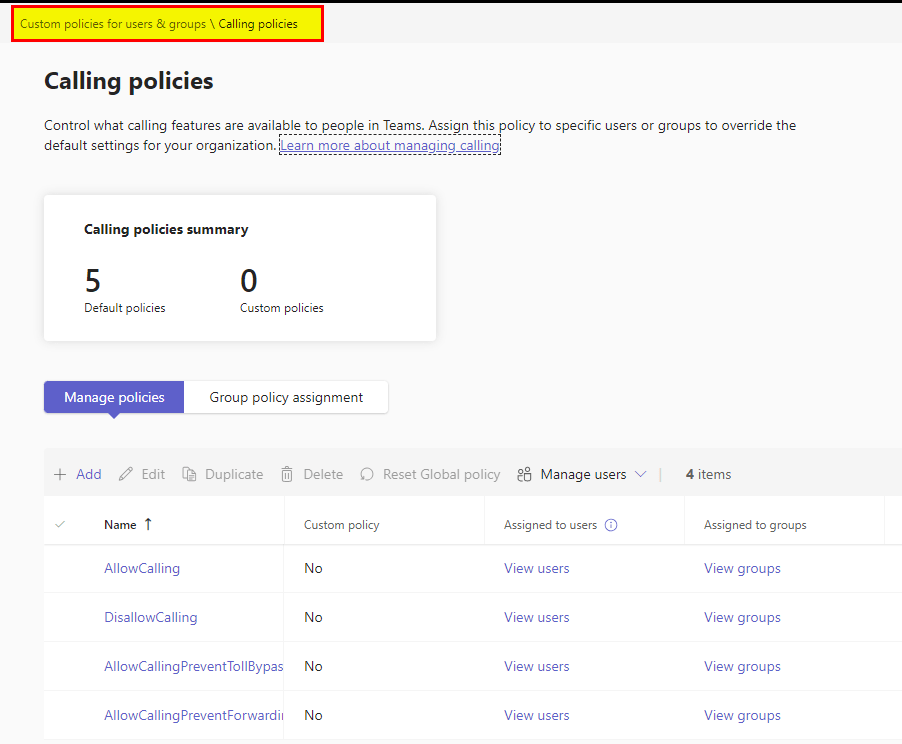Click the Reset Global policy icon
The height and width of the screenshot is (744, 902).
click(x=367, y=475)
